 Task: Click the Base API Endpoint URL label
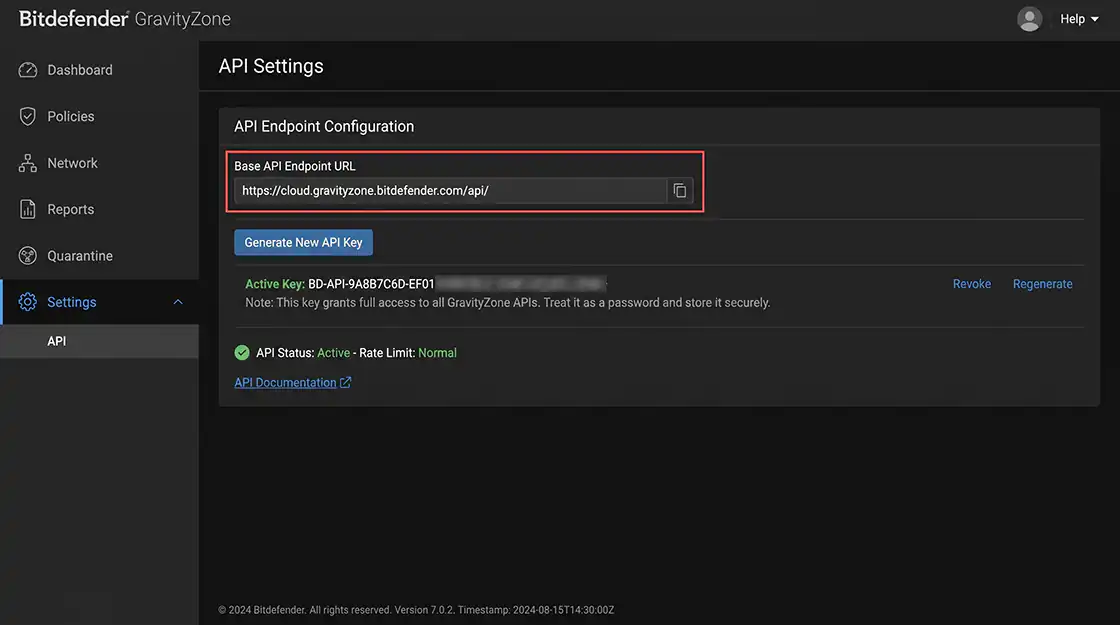(294, 166)
